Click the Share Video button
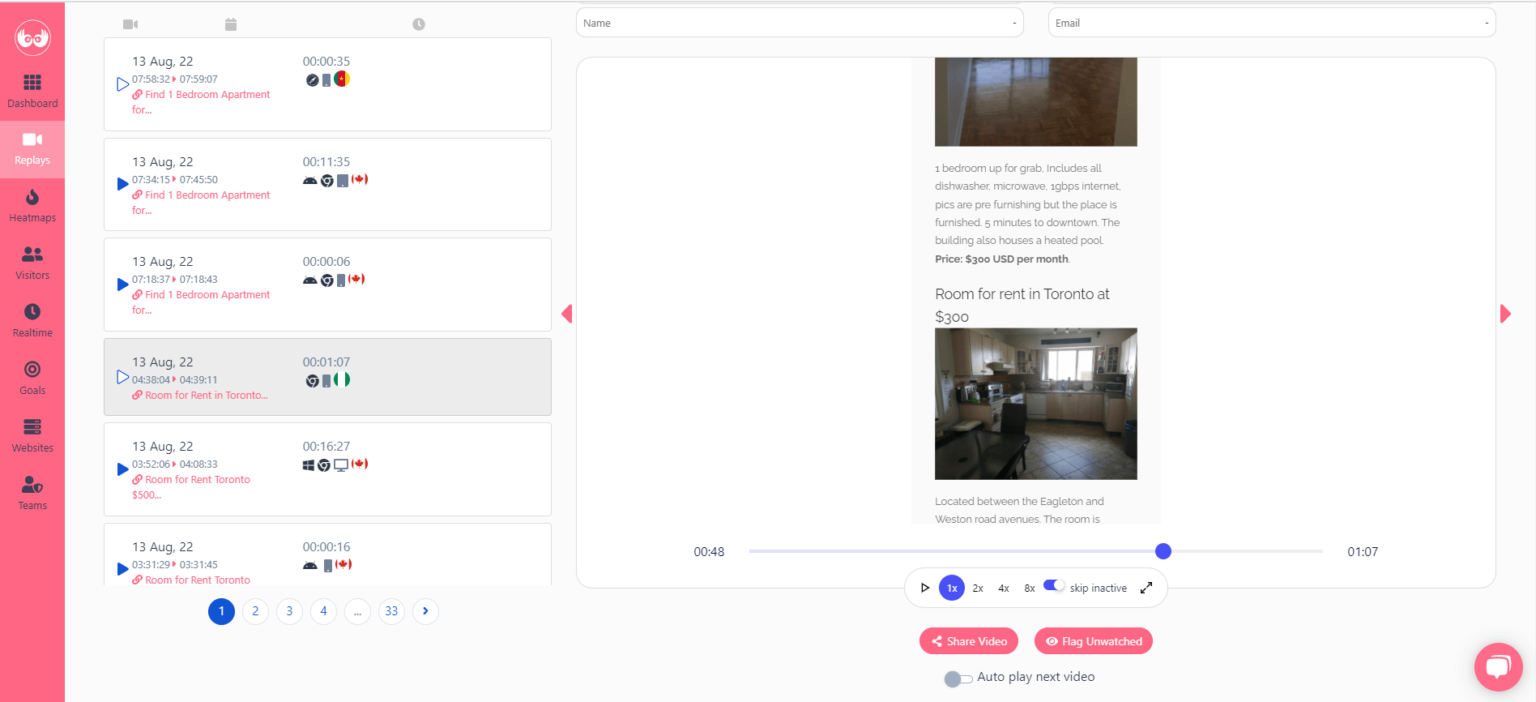Viewport: 1536px width, 702px height. [968, 641]
